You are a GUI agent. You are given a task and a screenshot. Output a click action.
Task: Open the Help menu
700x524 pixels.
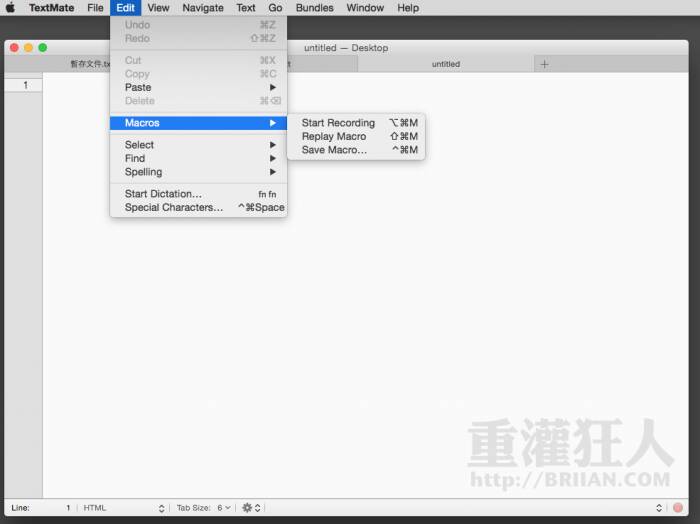click(408, 8)
